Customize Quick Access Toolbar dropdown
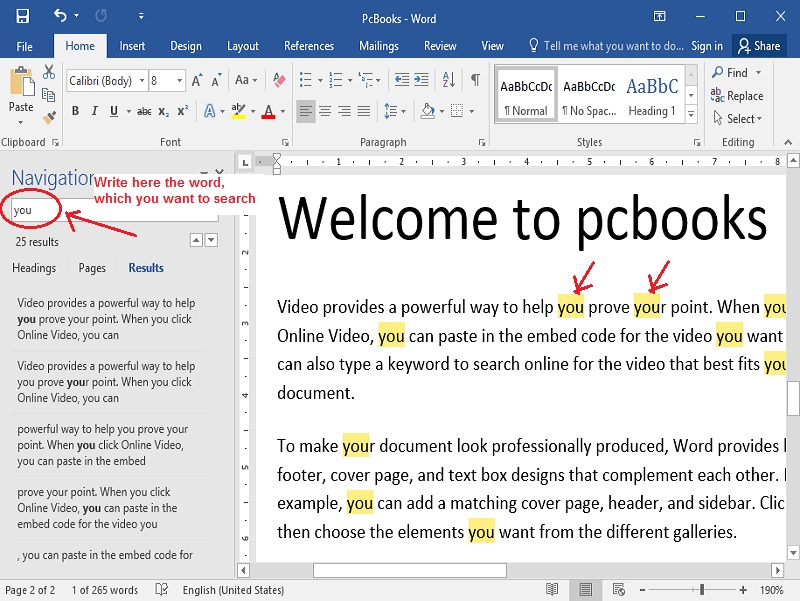 tap(141, 16)
